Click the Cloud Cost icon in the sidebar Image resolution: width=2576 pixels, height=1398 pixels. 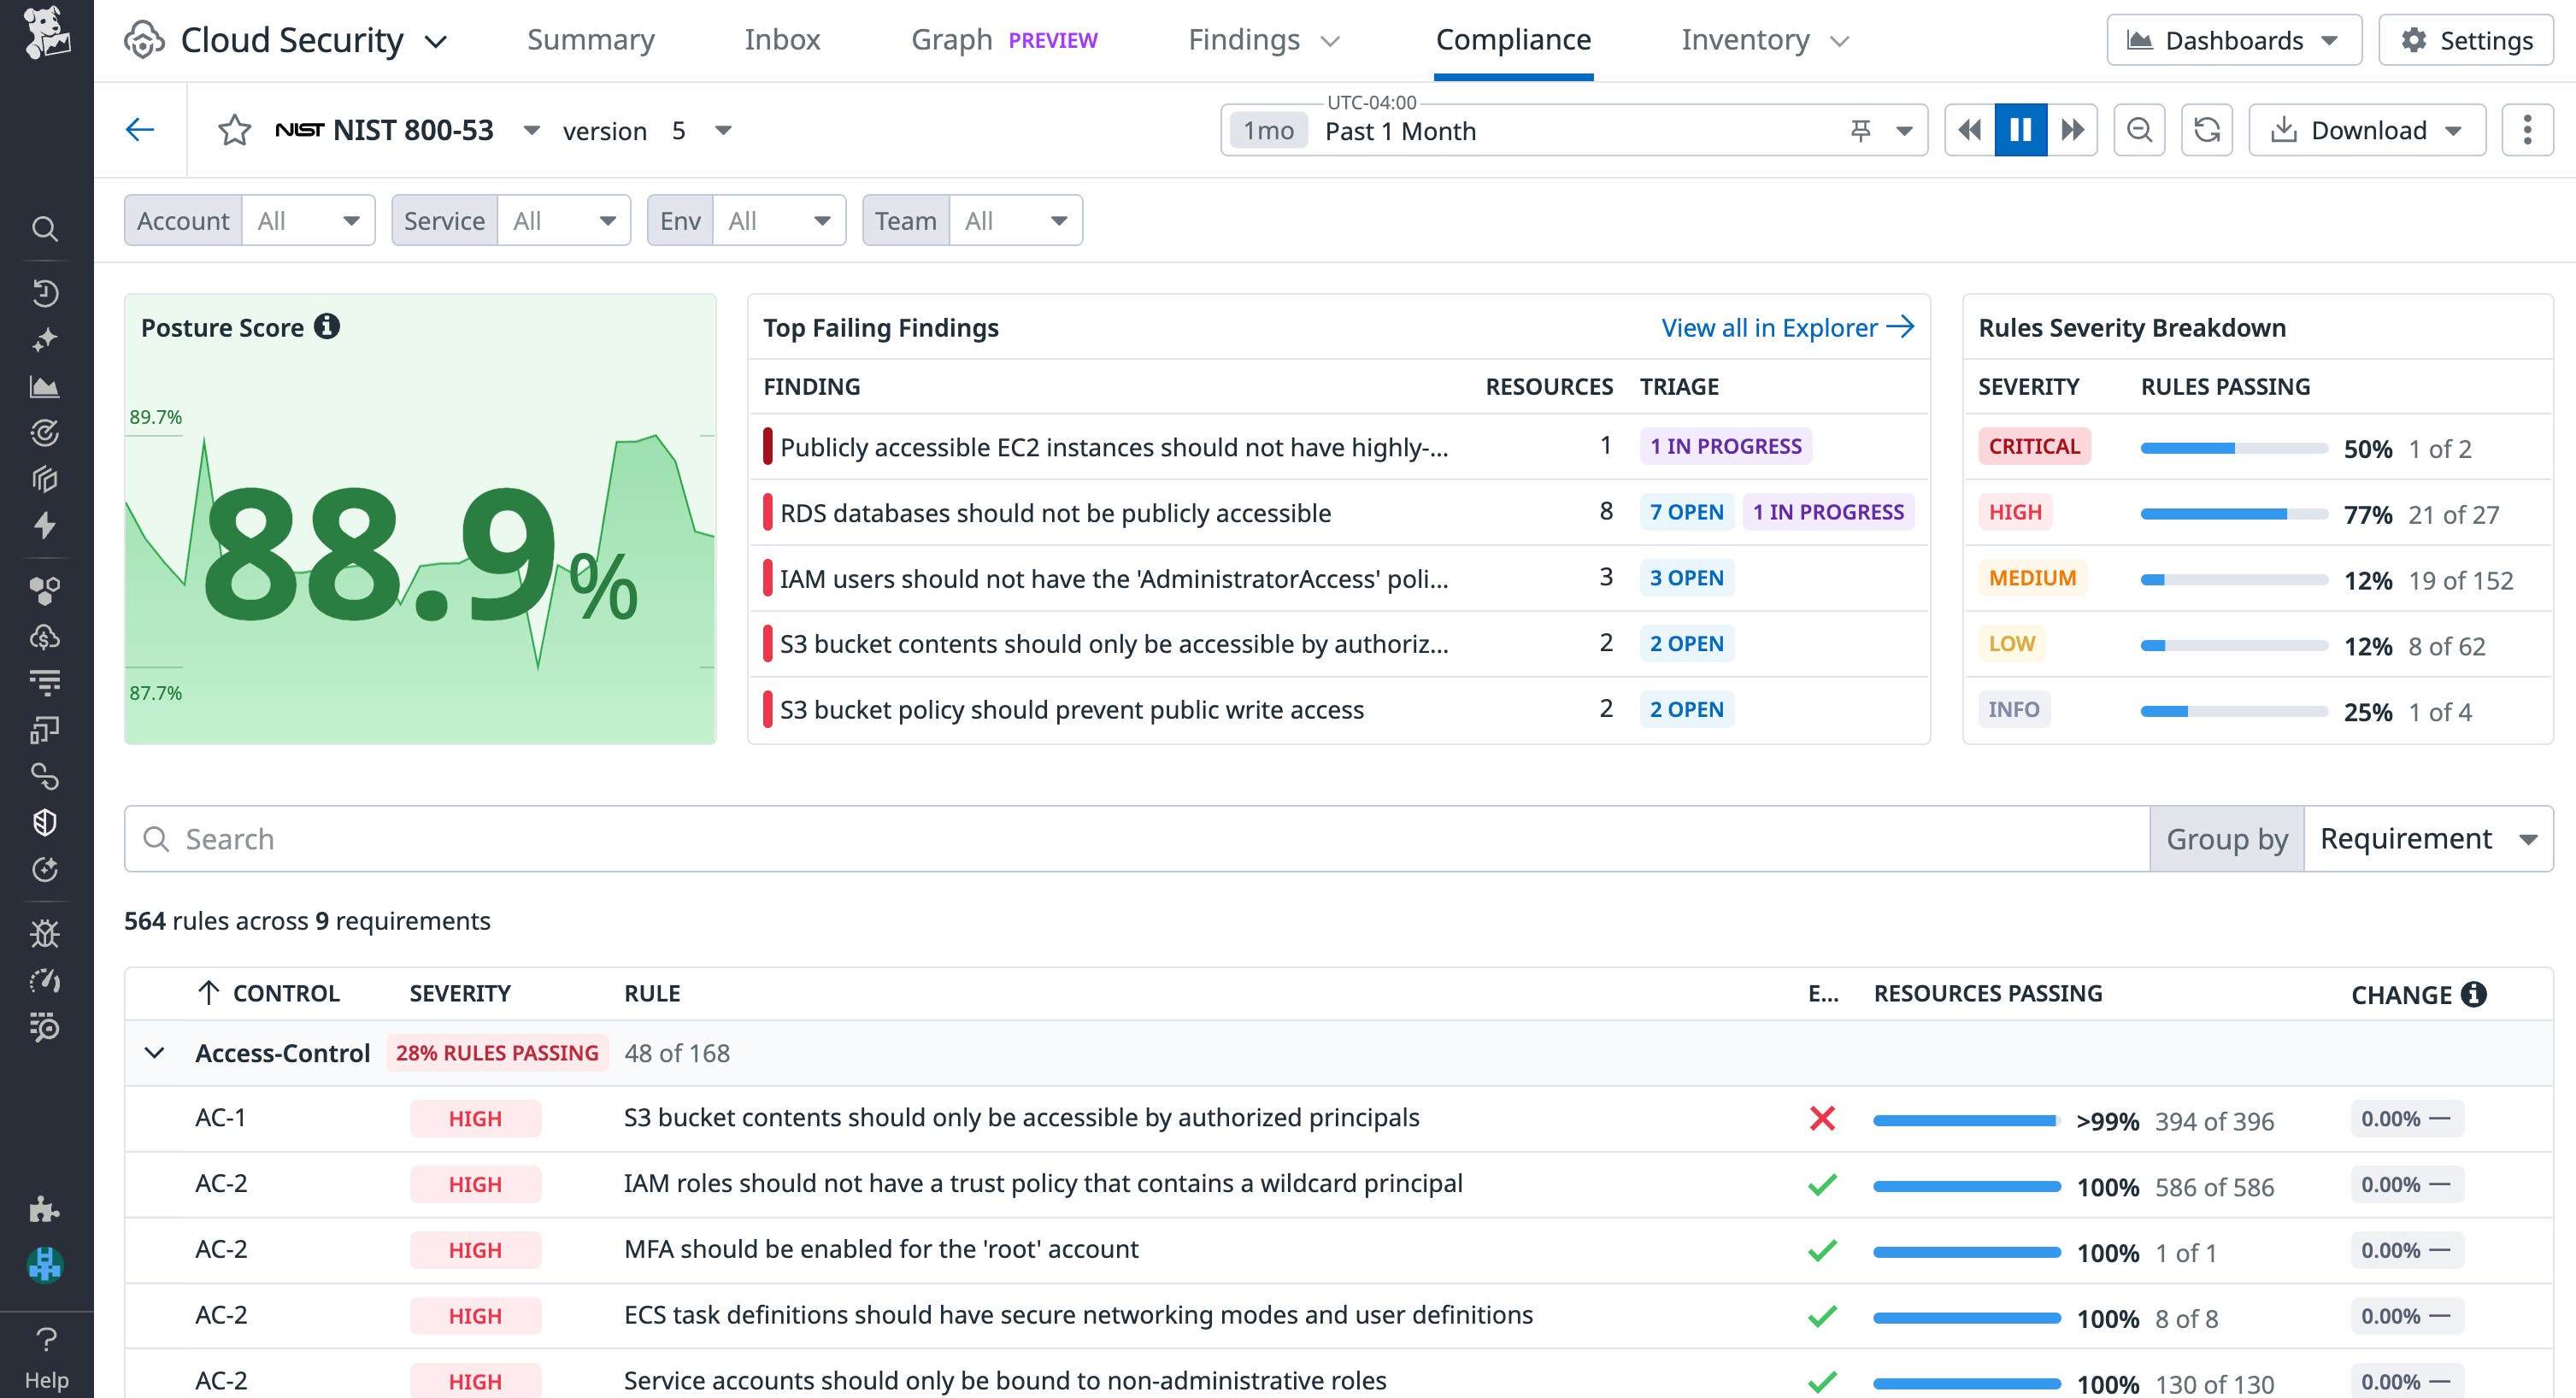point(47,637)
